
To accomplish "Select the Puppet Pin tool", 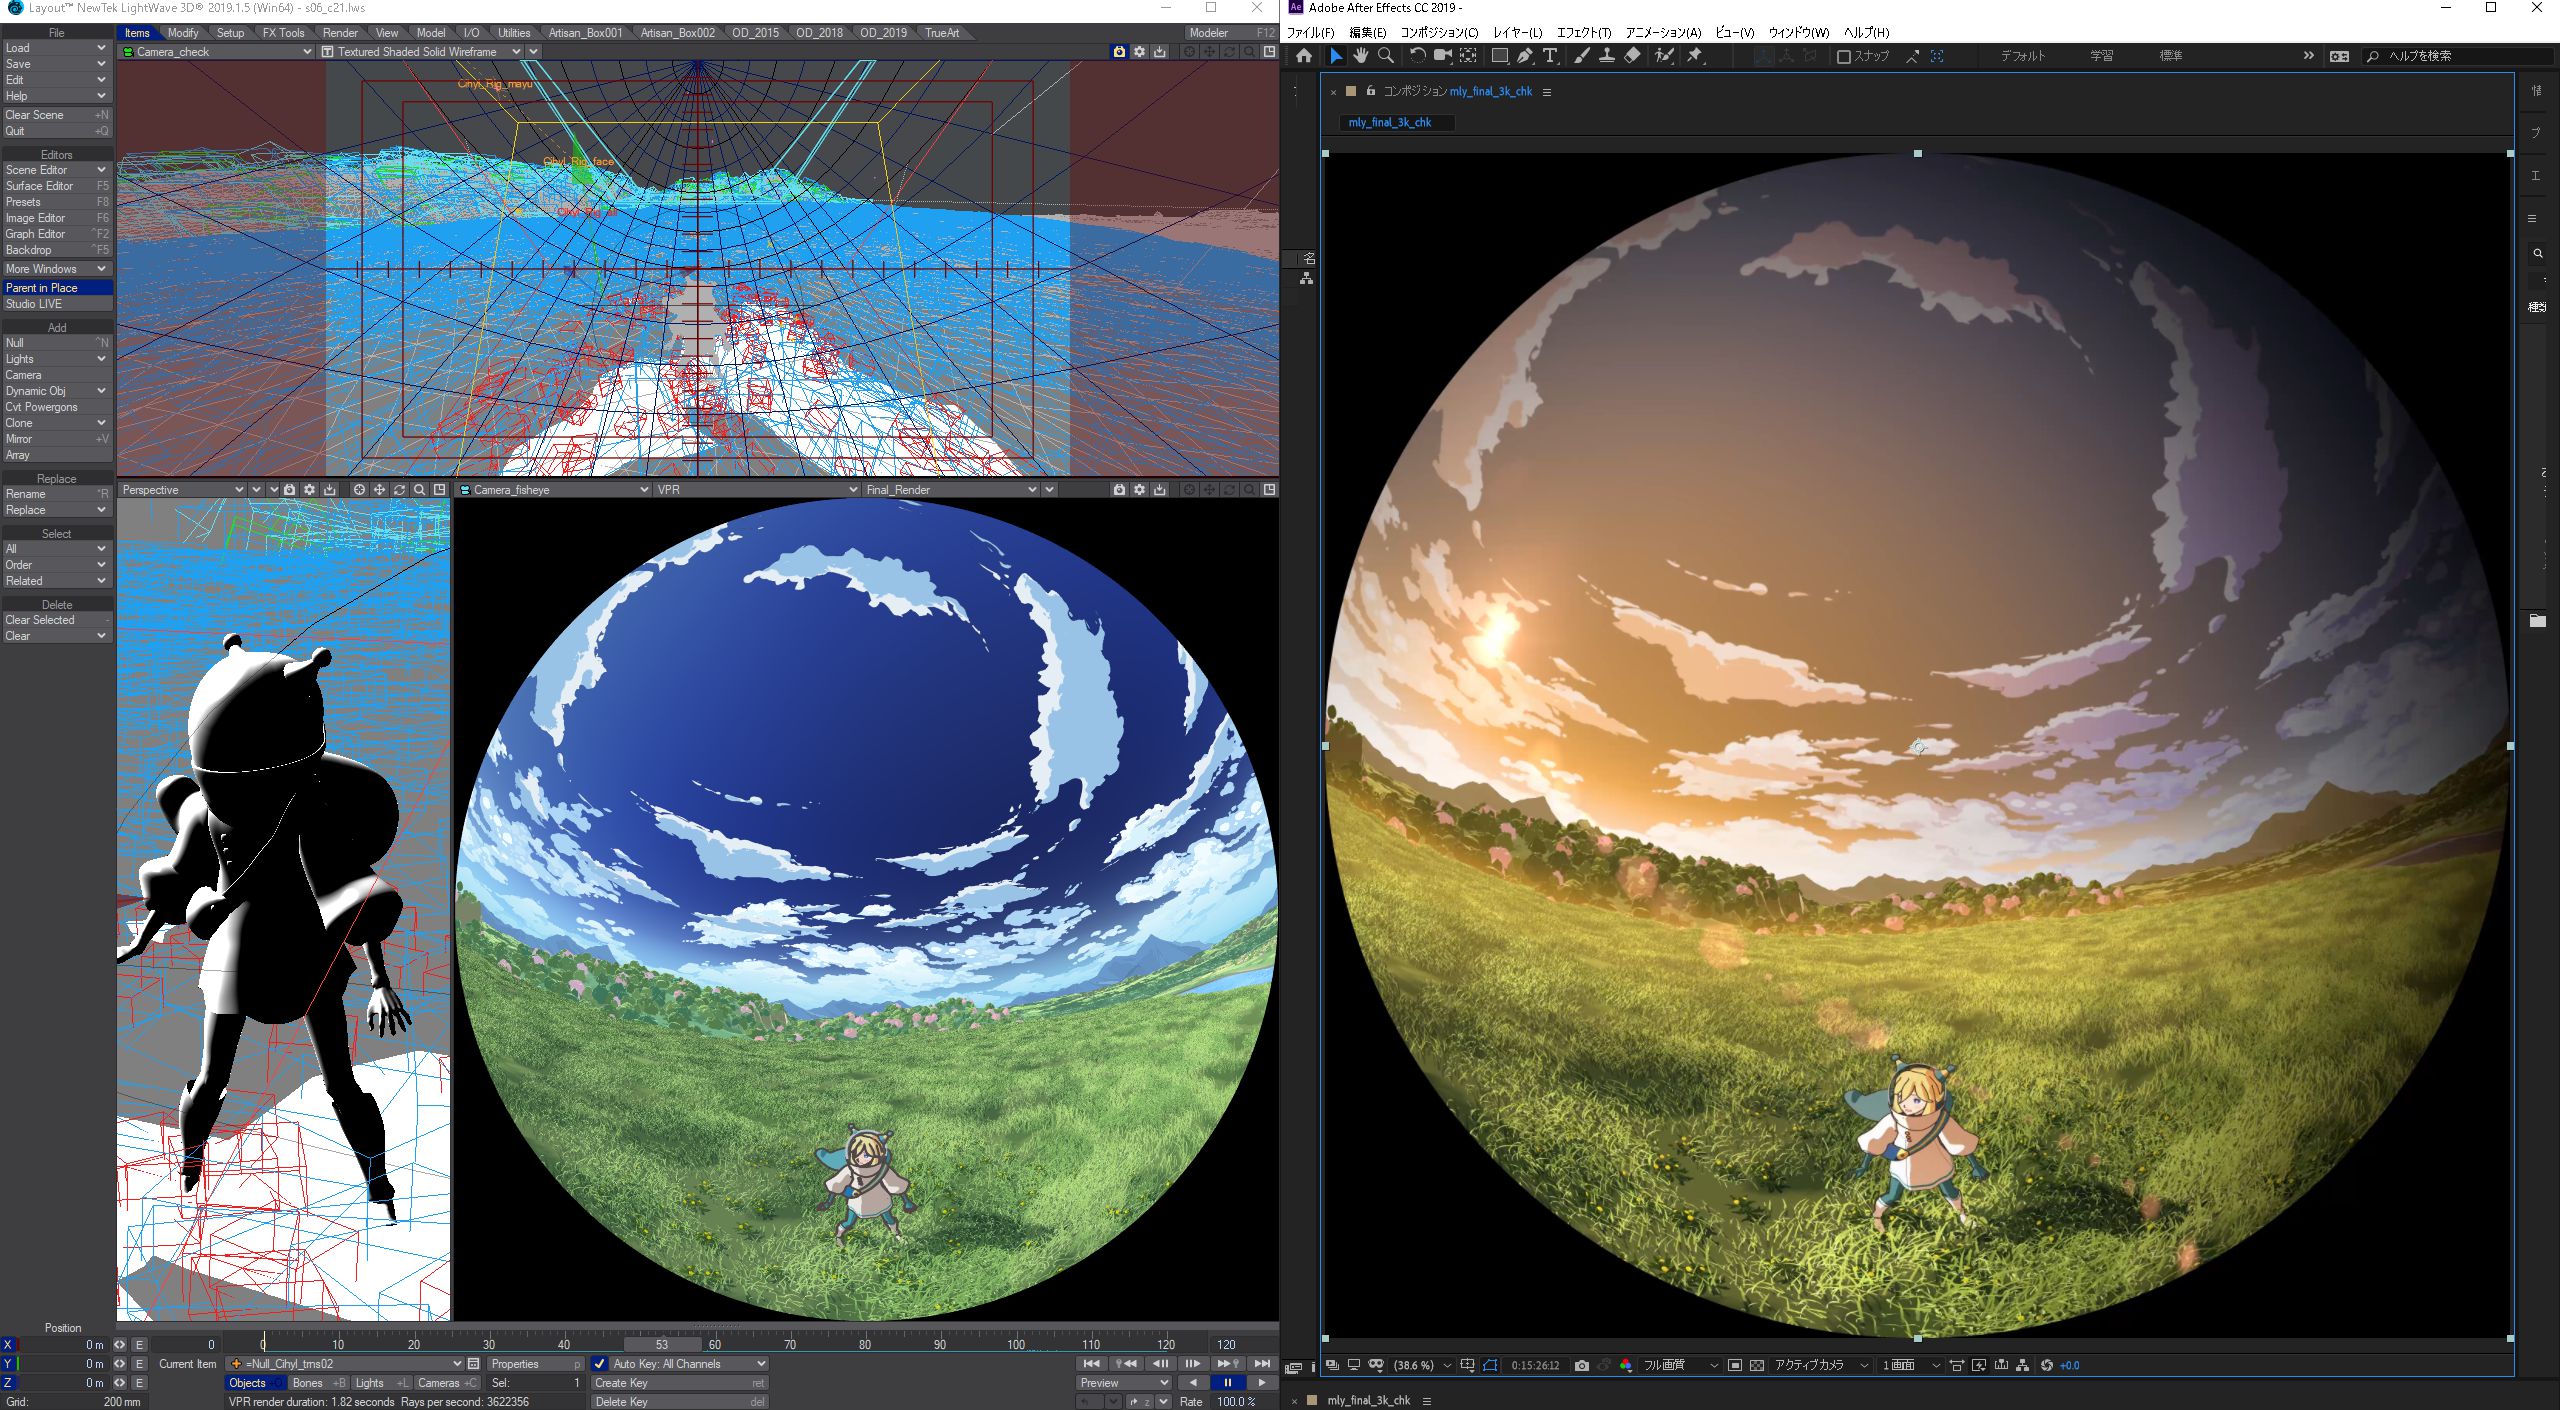I will coord(1695,56).
